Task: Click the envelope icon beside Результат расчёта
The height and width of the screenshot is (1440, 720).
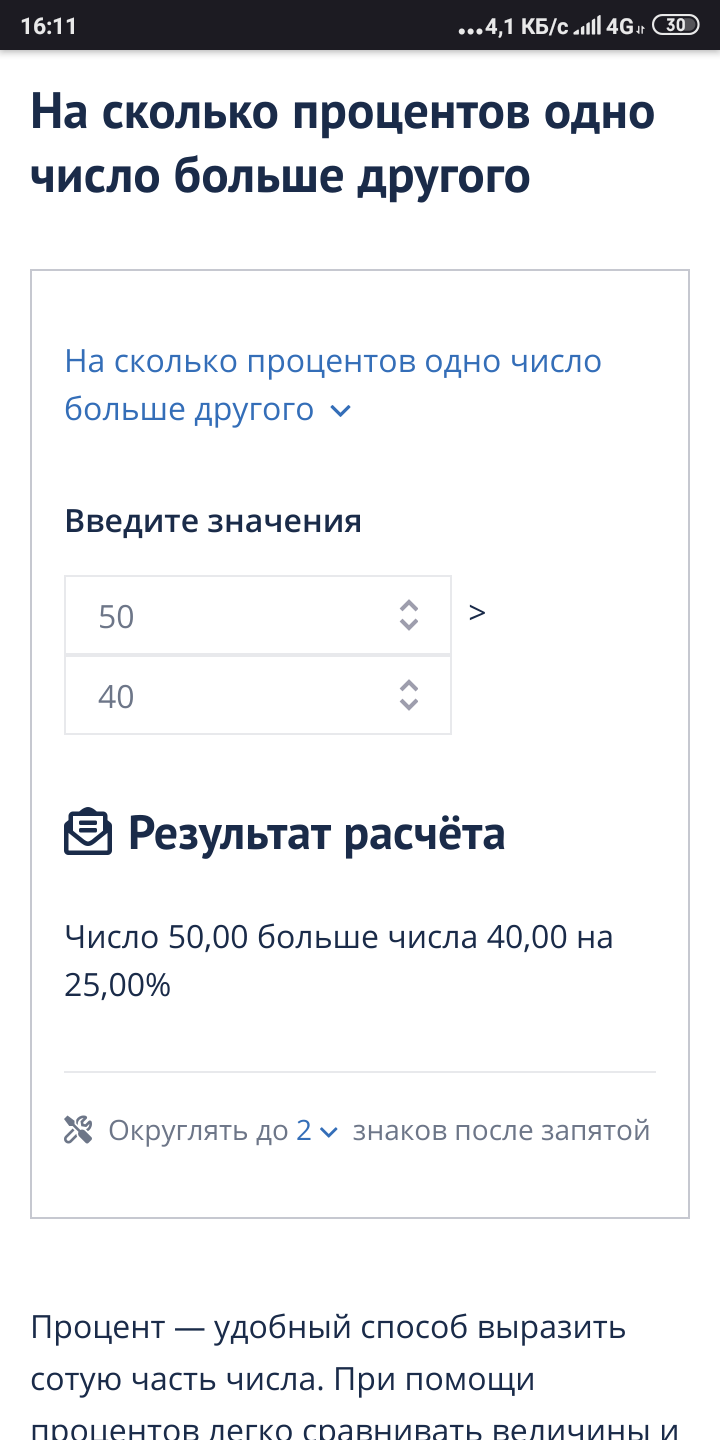Action: pyautogui.click(x=88, y=832)
